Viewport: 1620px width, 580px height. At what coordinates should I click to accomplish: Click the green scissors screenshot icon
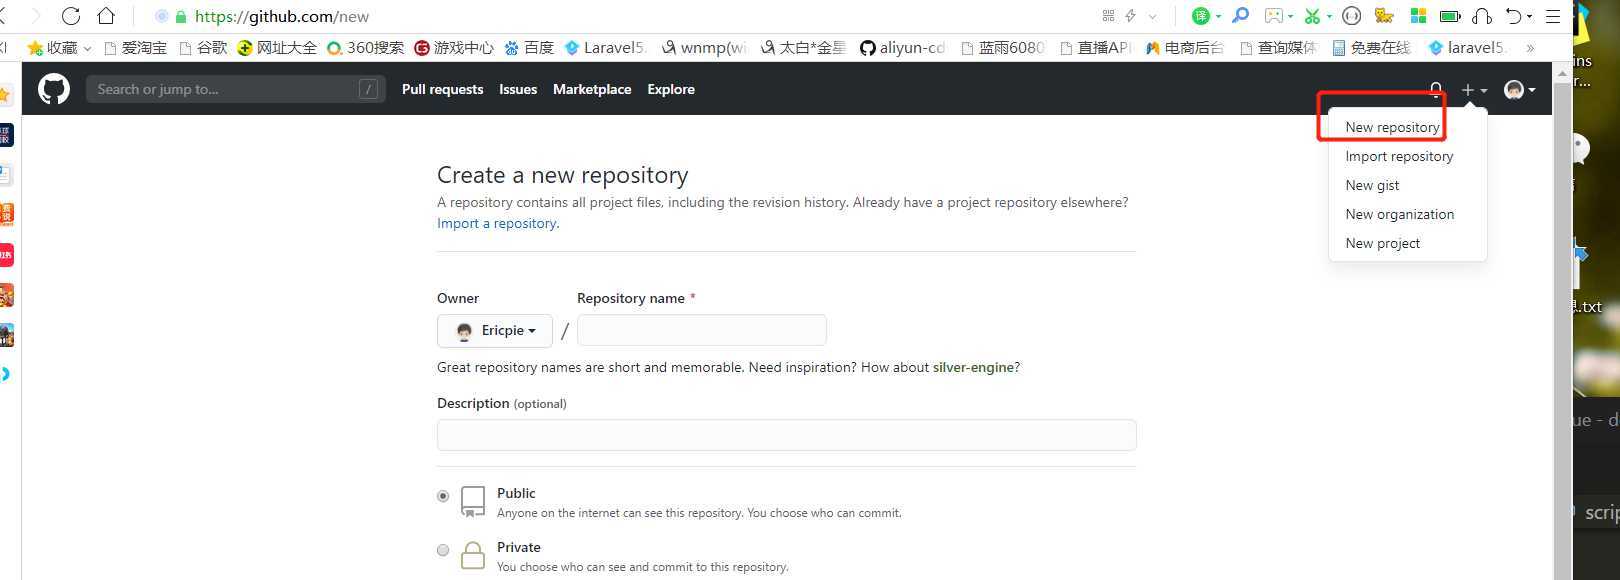(x=1312, y=16)
